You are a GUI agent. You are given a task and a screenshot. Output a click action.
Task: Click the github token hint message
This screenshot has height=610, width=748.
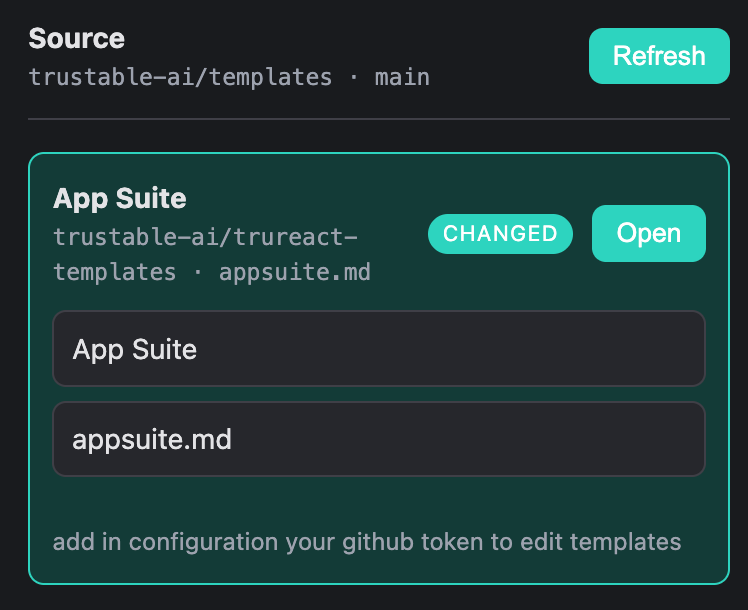[x=367, y=542]
